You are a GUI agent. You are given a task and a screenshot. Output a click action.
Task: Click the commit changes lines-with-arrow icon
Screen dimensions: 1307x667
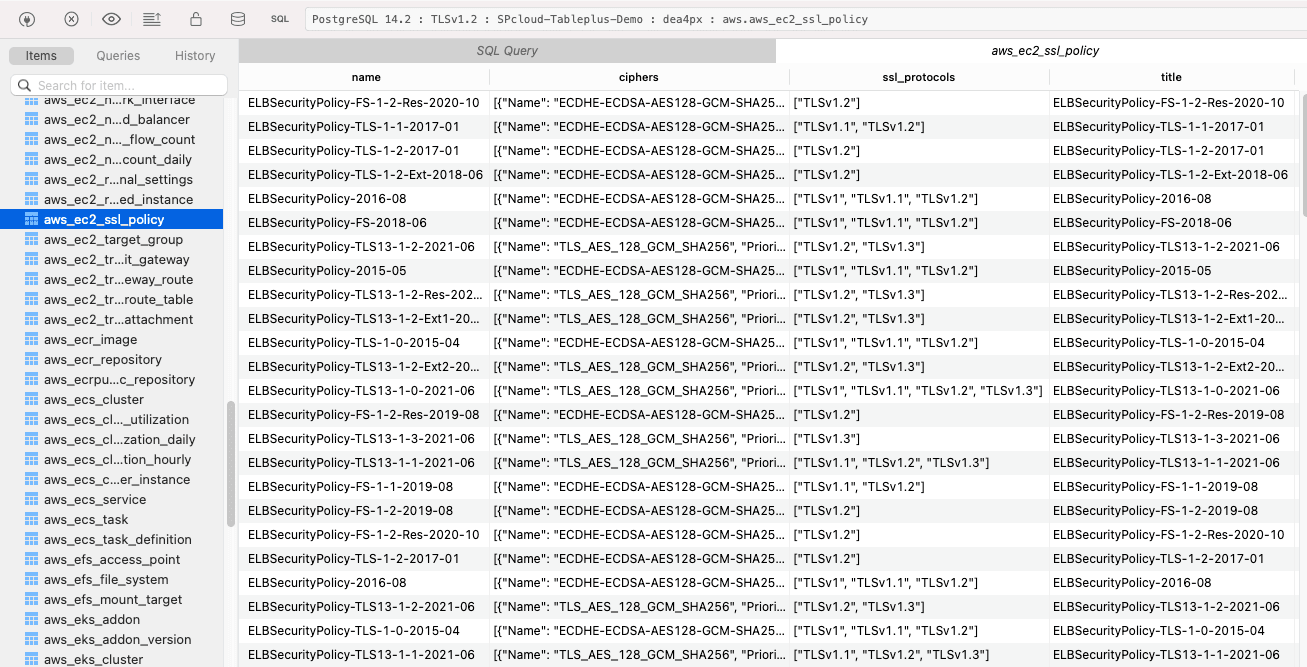(x=152, y=19)
